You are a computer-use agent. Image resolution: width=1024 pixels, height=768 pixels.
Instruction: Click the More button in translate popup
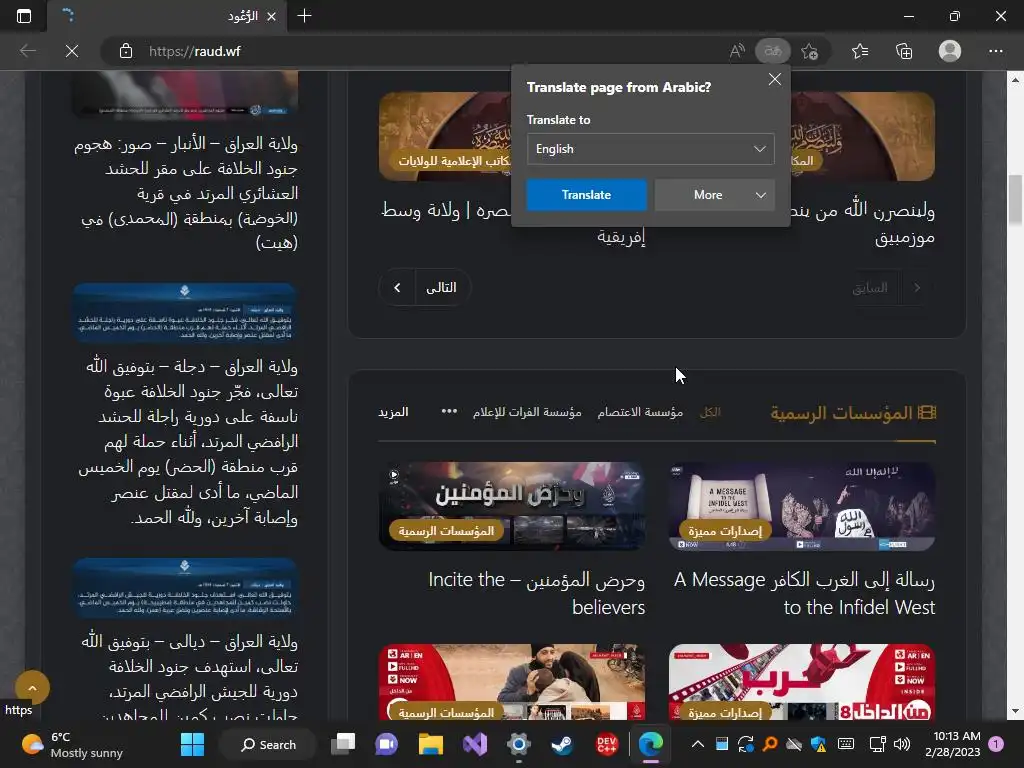[708, 195]
